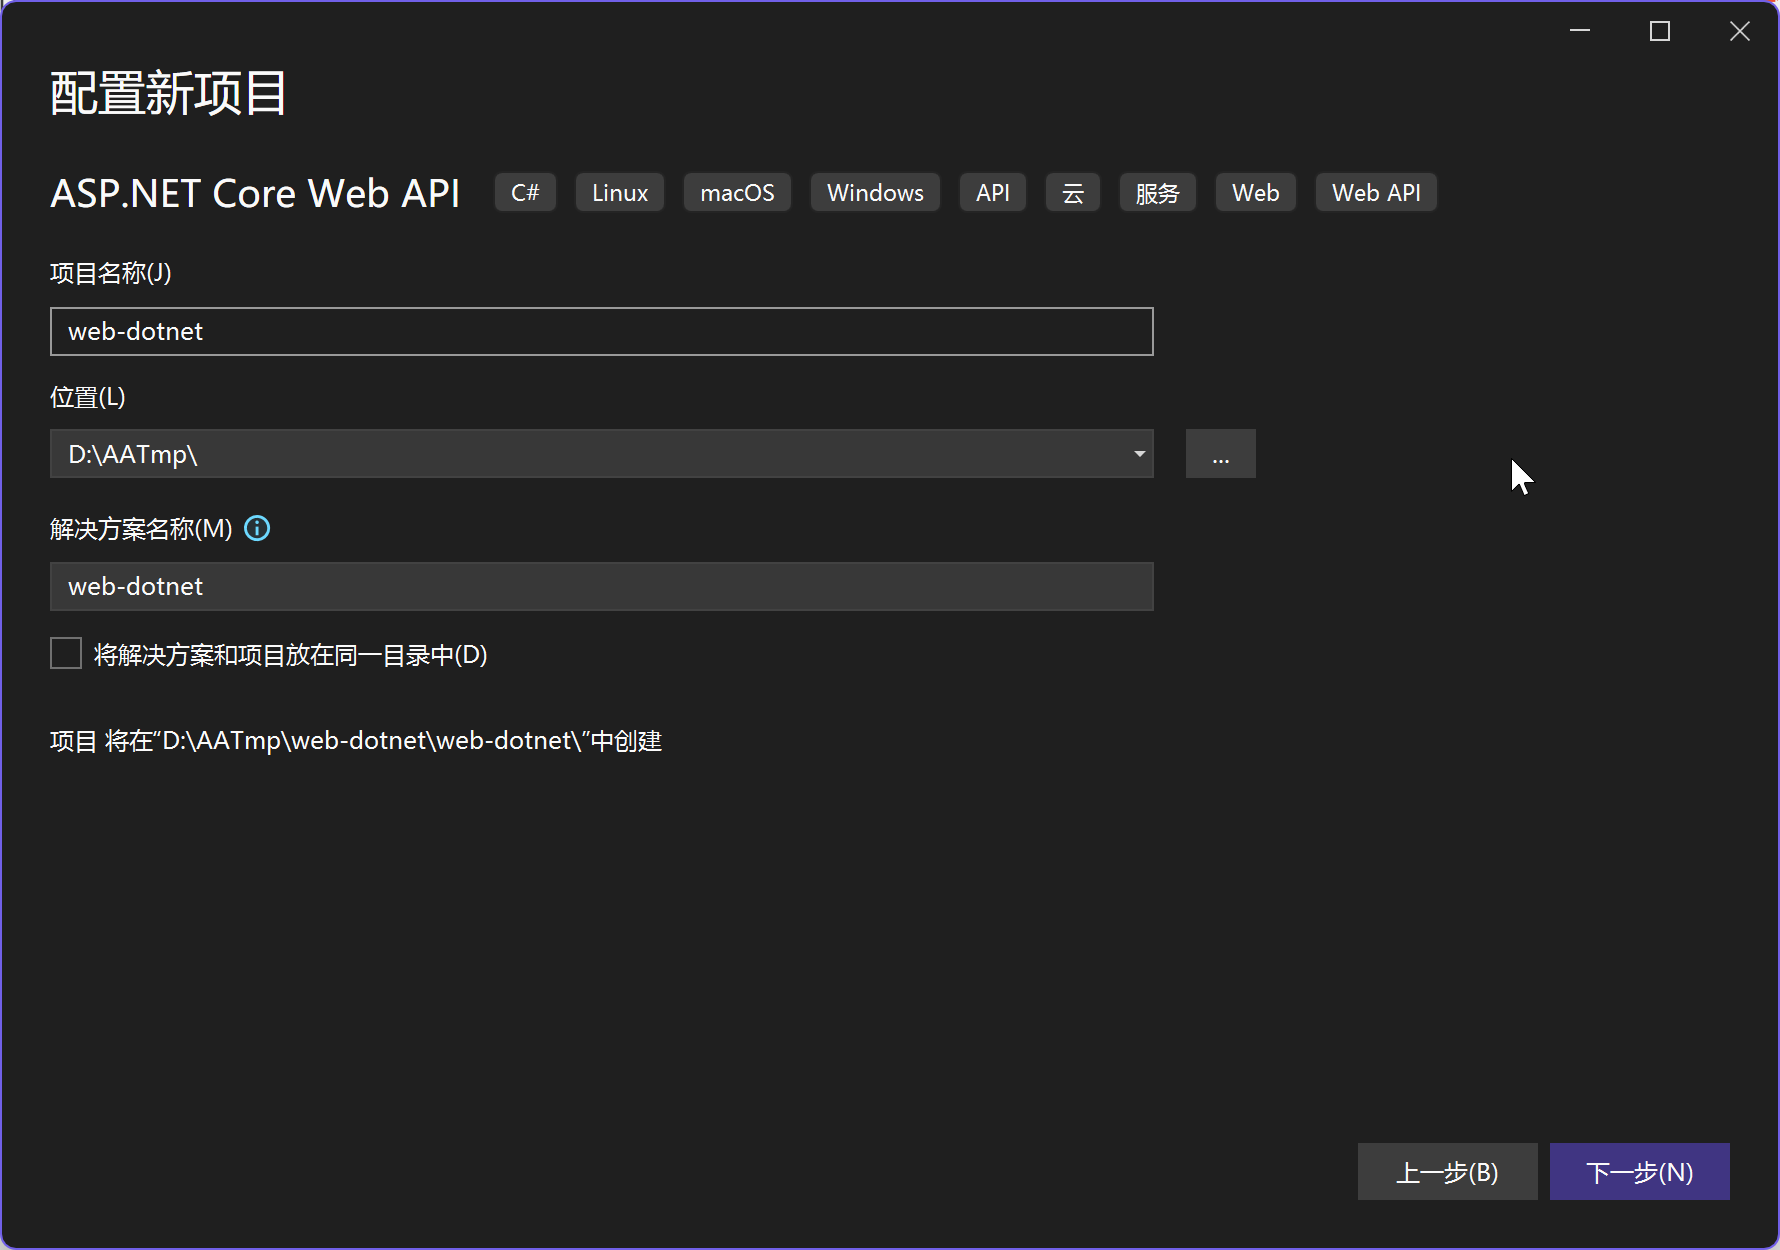The width and height of the screenshot is (1780, 1250).
Task: Click the project creation path message
Action: tap(356, 741)
